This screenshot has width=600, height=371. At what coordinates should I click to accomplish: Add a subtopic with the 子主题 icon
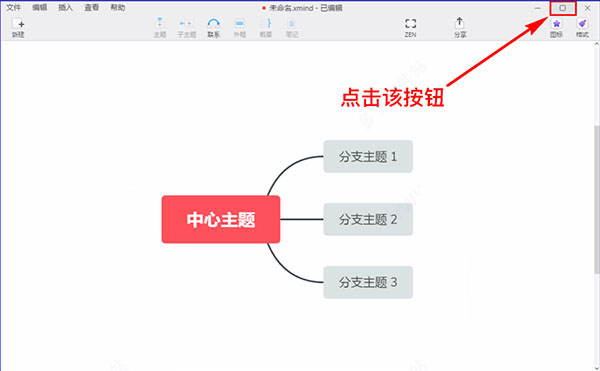coord(187,28)
